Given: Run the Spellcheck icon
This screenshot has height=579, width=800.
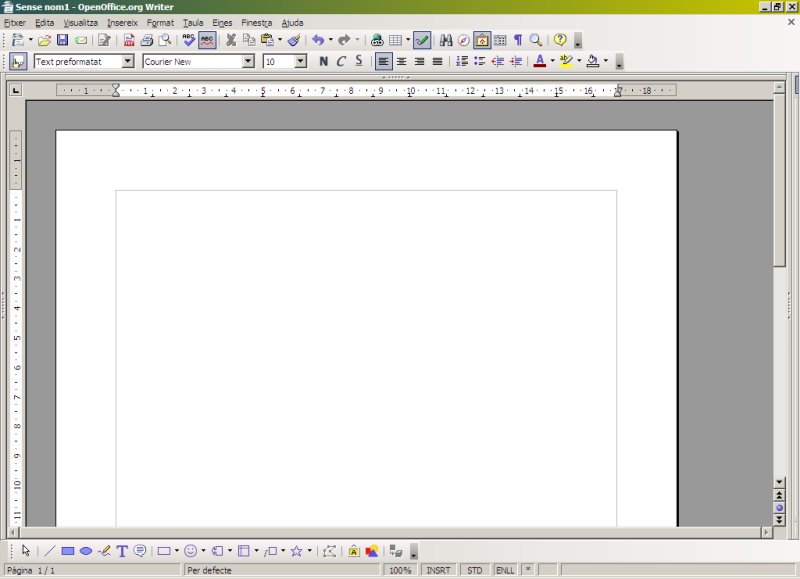Looking at the screenshot, I should click(x=189, y=40).
